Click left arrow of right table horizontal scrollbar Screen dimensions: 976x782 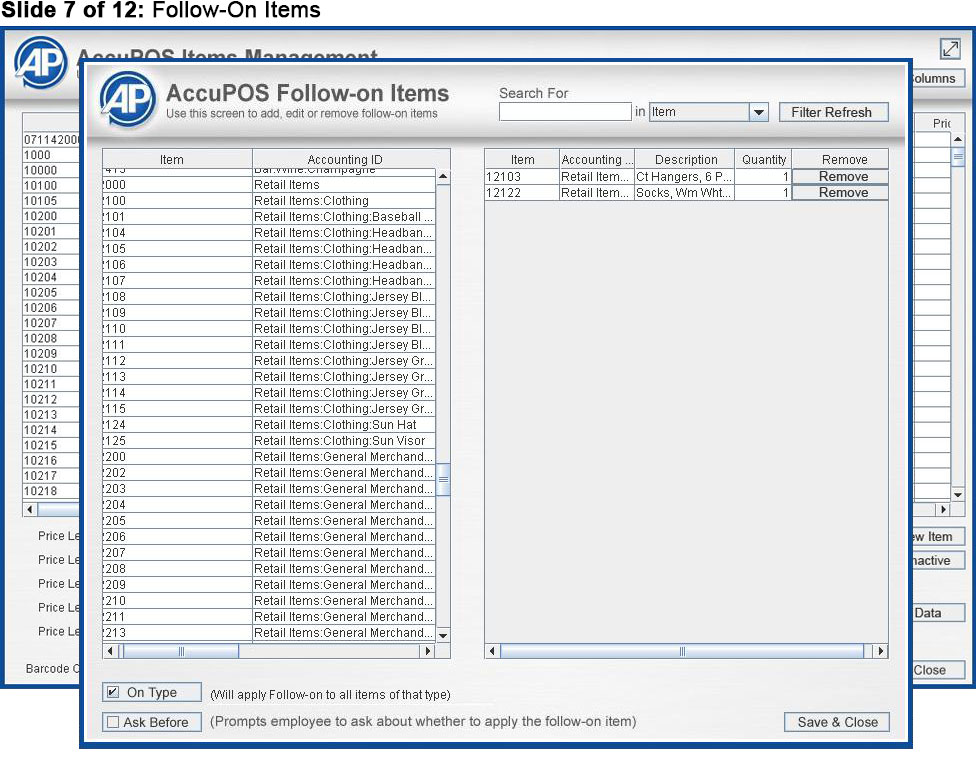click(492, 651)
